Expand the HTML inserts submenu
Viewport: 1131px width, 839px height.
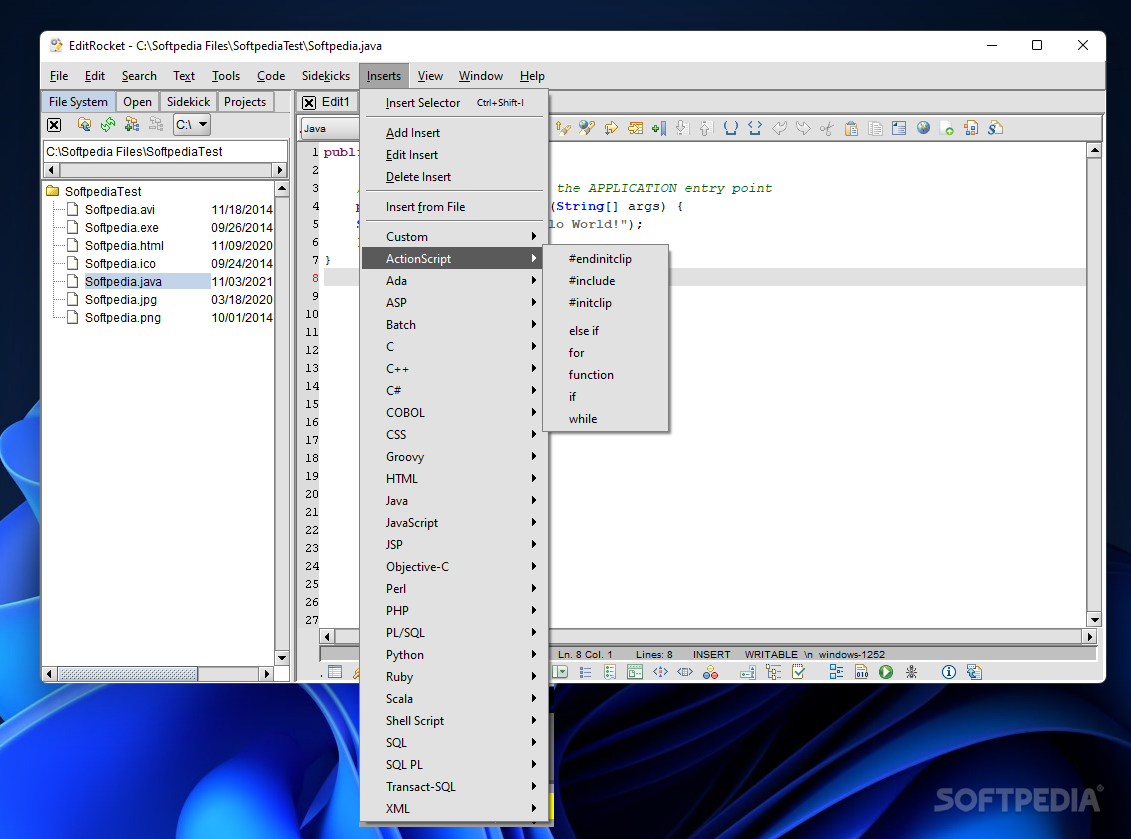(x=454, y=478)
